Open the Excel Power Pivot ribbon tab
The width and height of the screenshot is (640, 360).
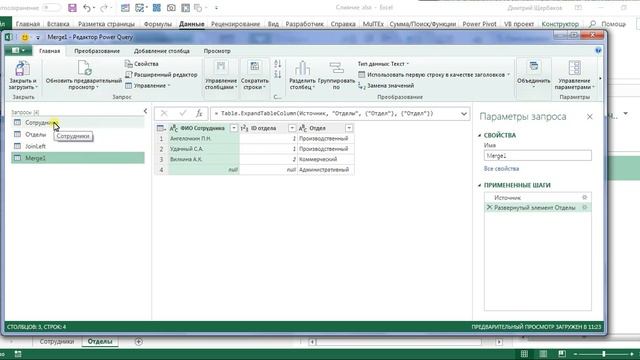[x=479, y=24]
